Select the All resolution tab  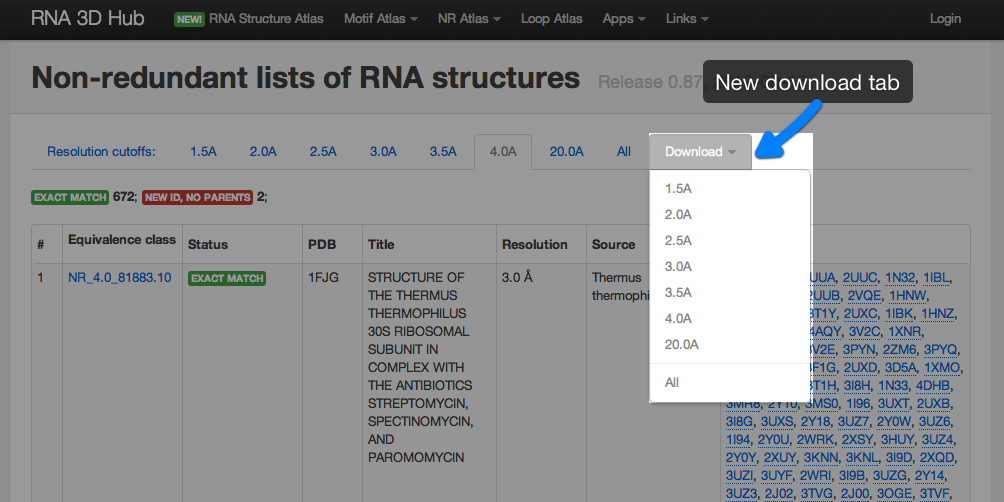624,152
